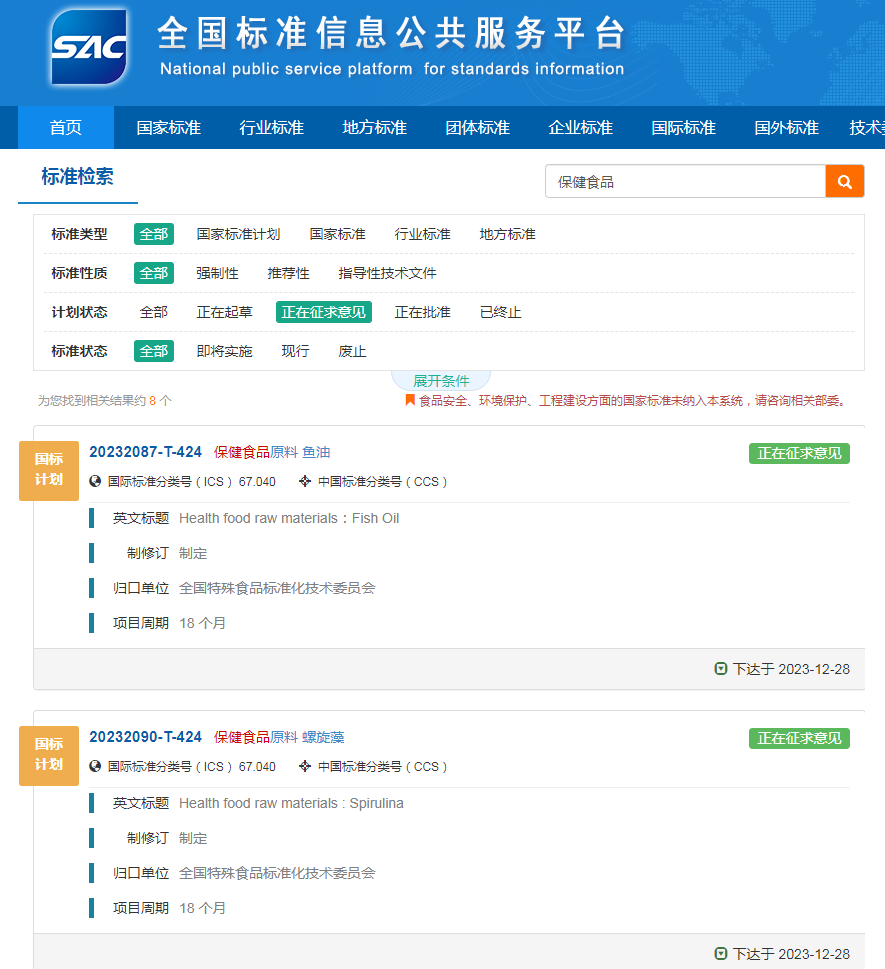Filter by 国家标准计划 standard type
Viewport: 885px width, 969px height.
(x=238, y=234)
